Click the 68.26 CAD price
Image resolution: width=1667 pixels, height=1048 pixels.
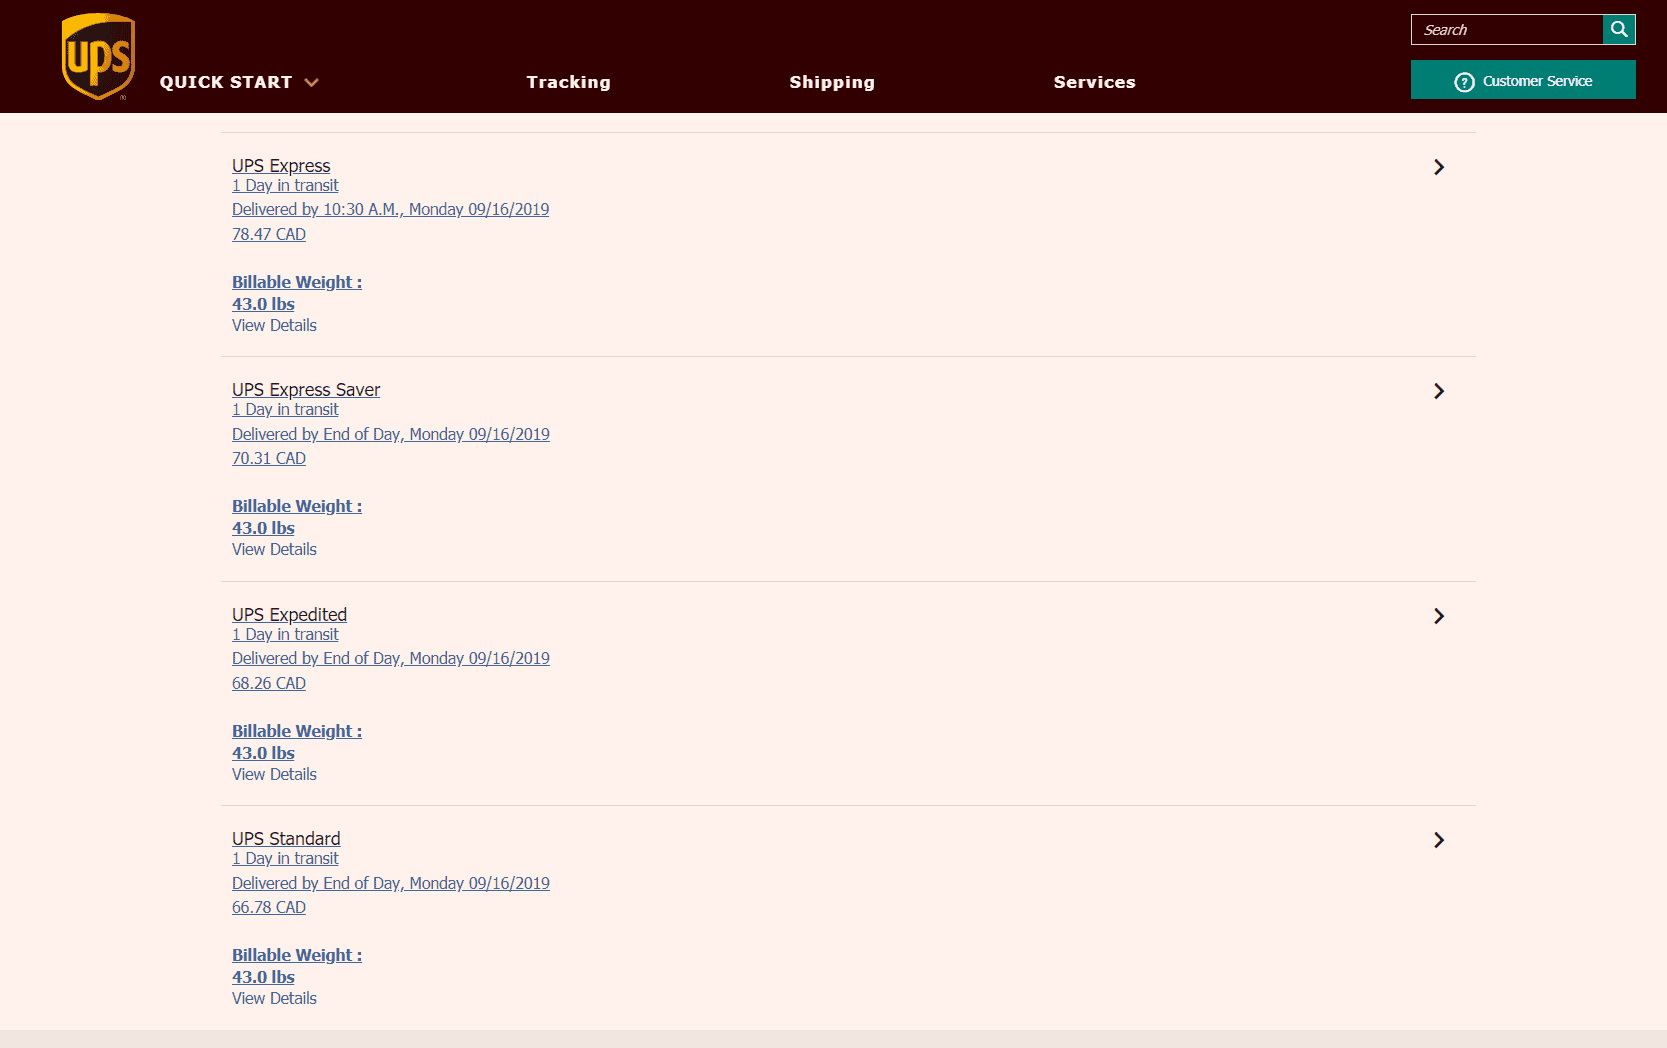[269, 683]
